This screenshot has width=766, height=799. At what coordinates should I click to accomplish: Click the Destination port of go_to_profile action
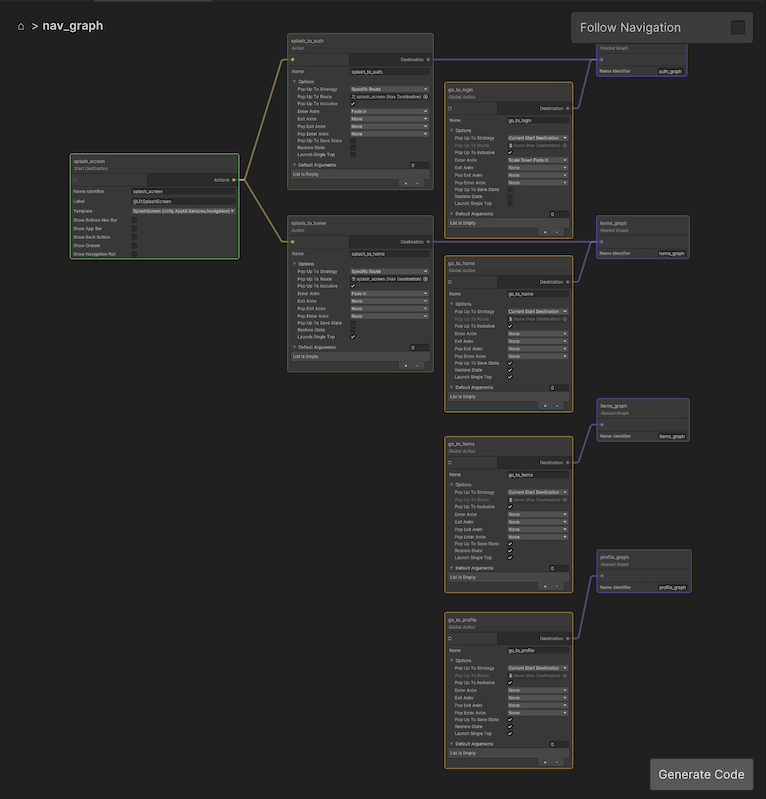[x=568, y=638]
